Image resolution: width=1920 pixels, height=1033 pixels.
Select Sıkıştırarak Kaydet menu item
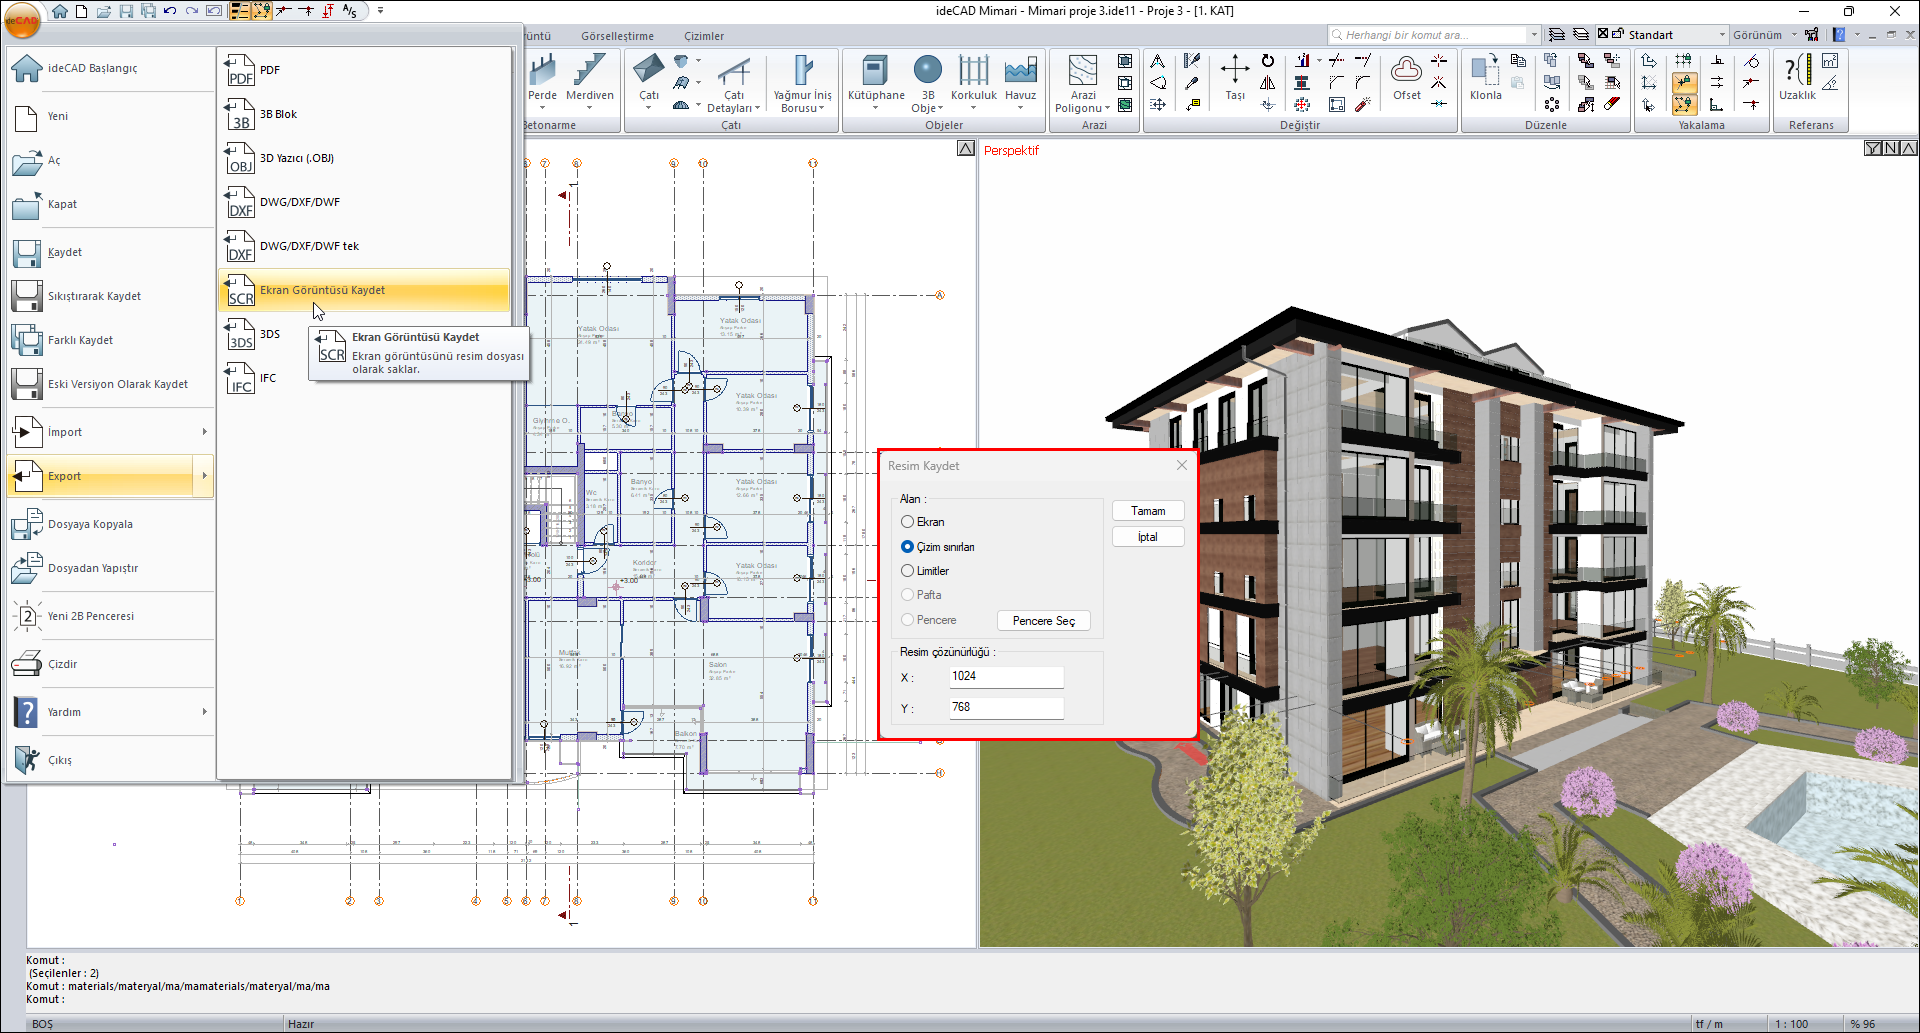click(x=110, y=296)
